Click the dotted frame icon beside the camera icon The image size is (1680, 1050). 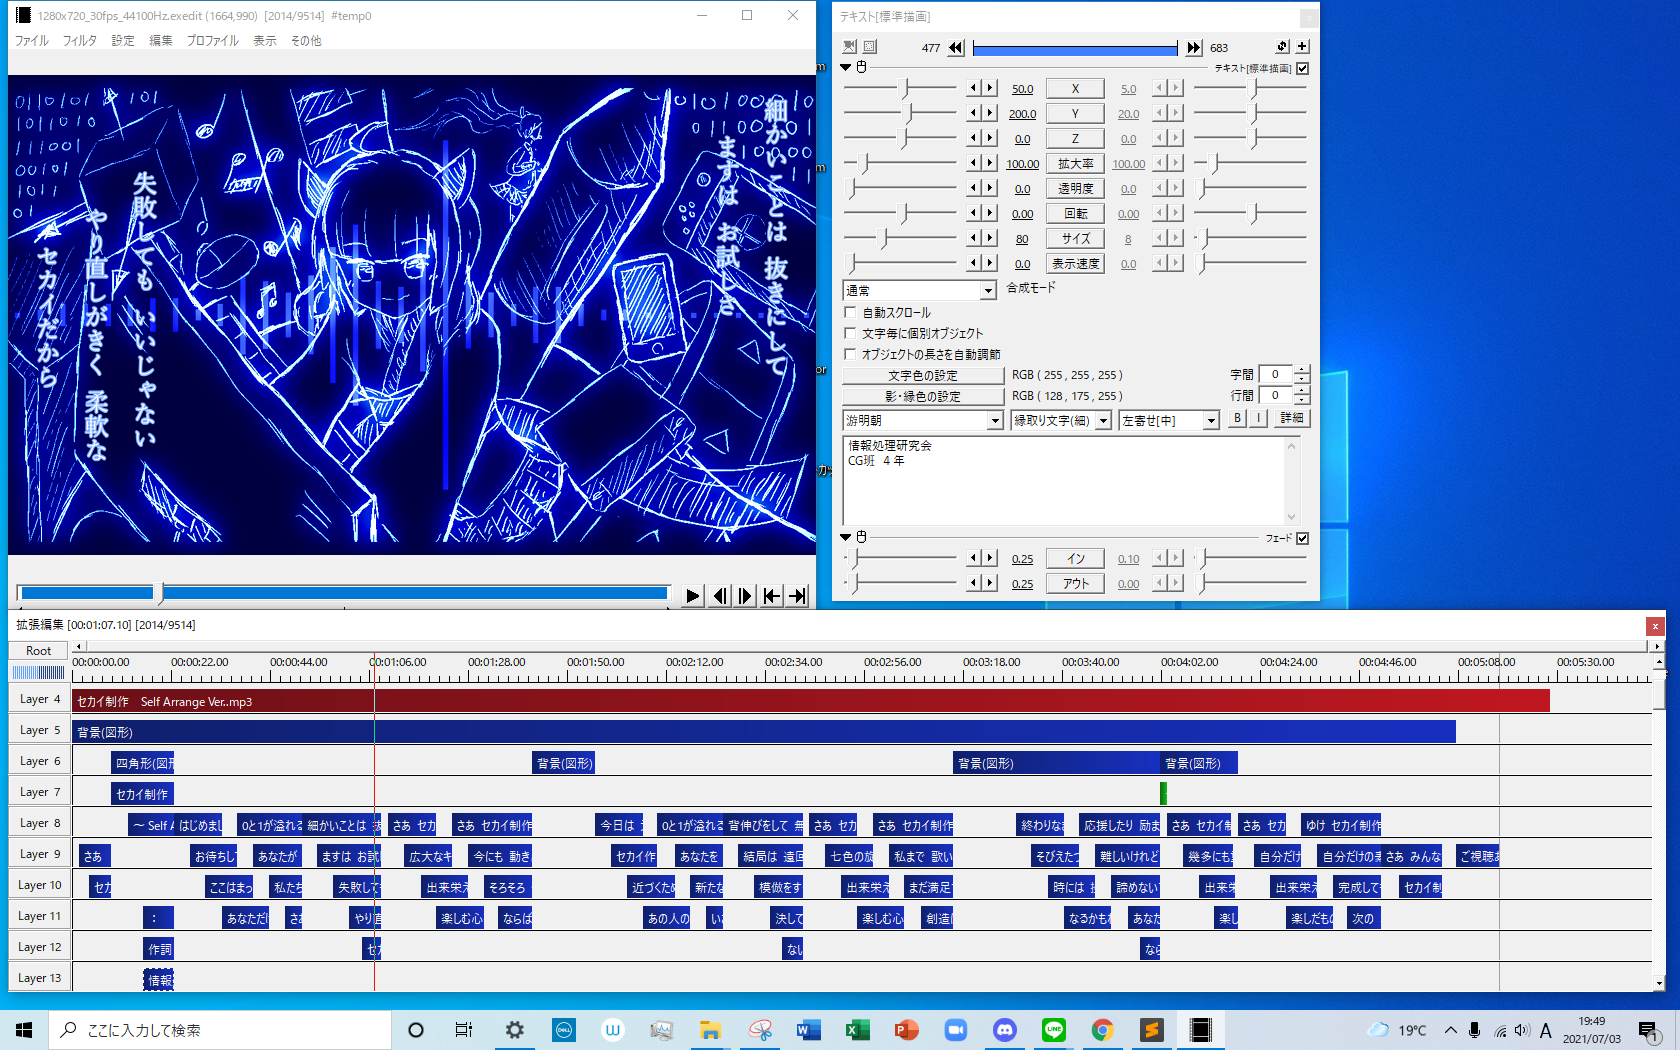pos(870,47)
